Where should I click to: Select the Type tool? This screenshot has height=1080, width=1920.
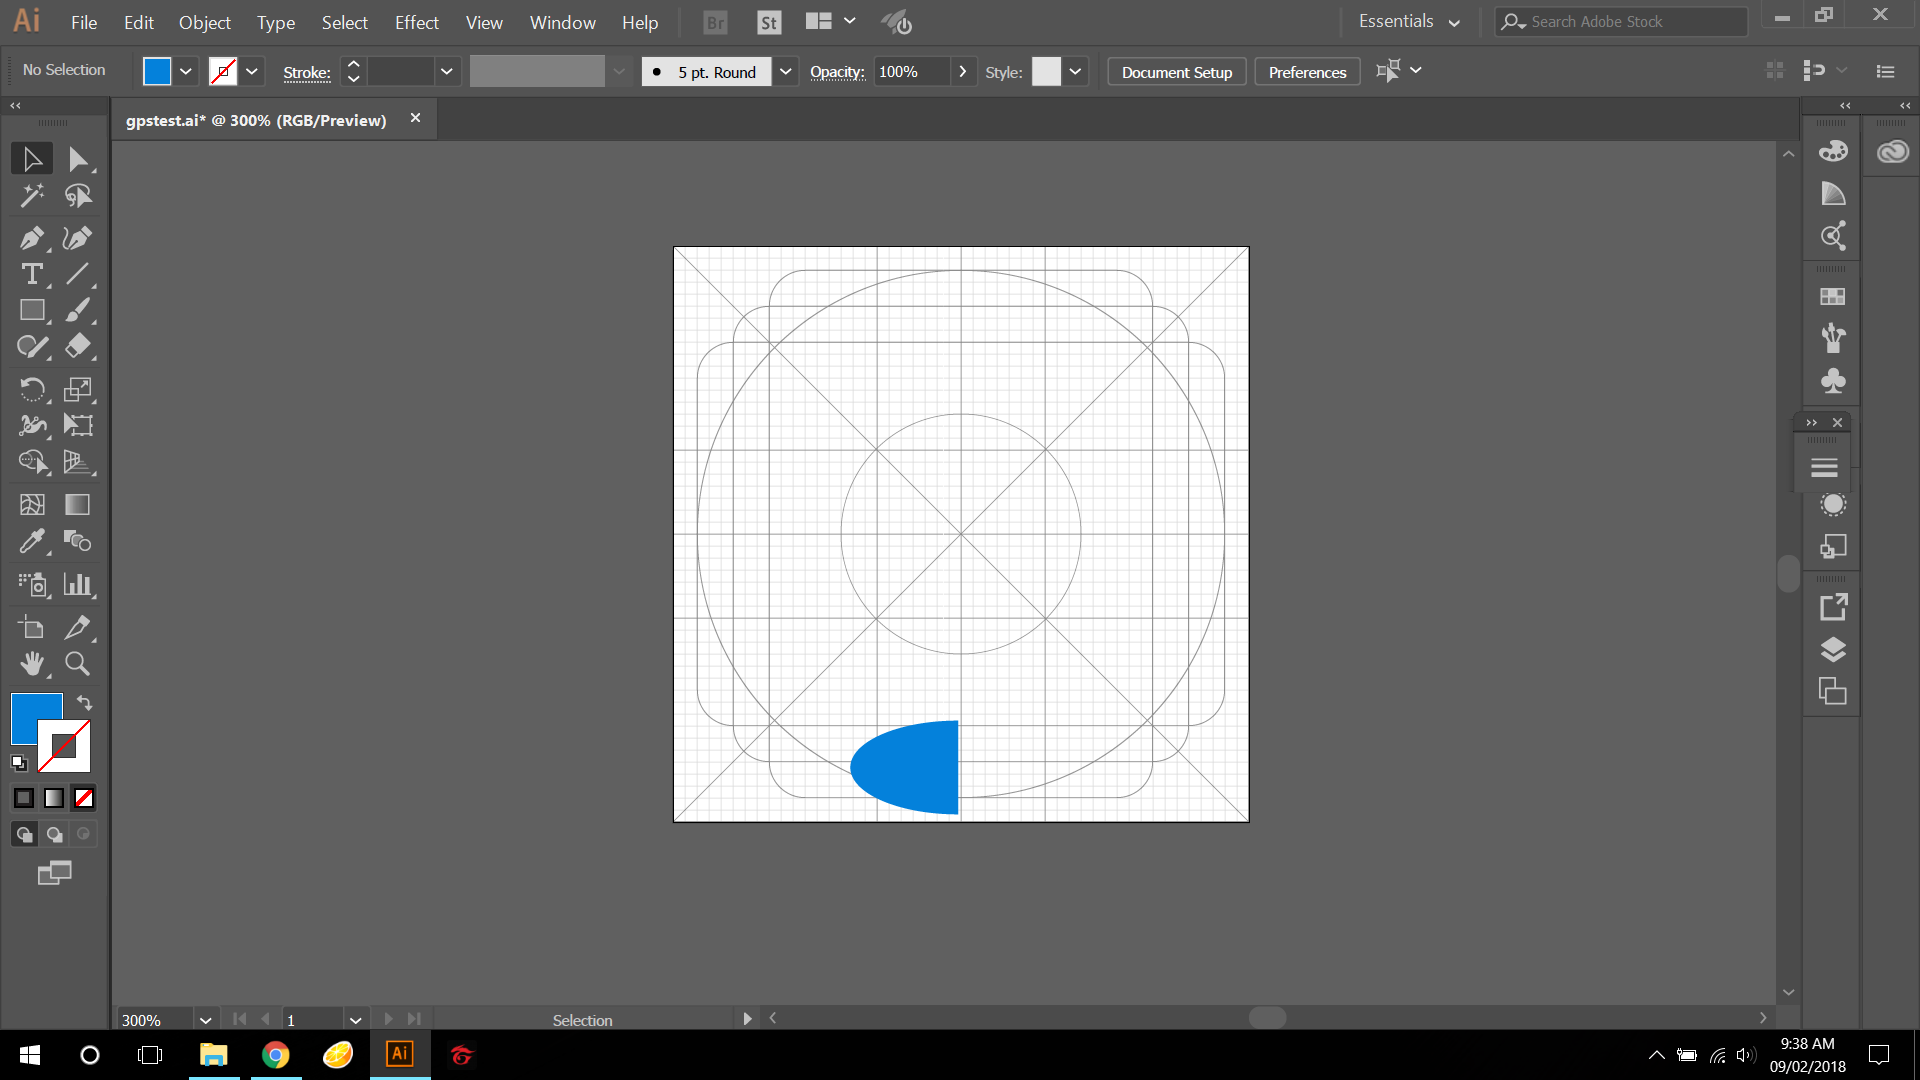pos(31,274)
